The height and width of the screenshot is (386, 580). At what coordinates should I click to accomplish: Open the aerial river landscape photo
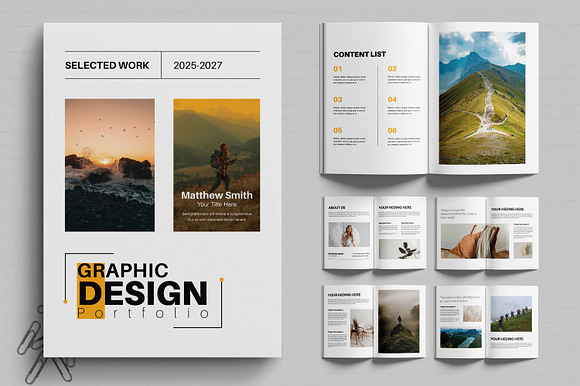click(x=461, y=338)
